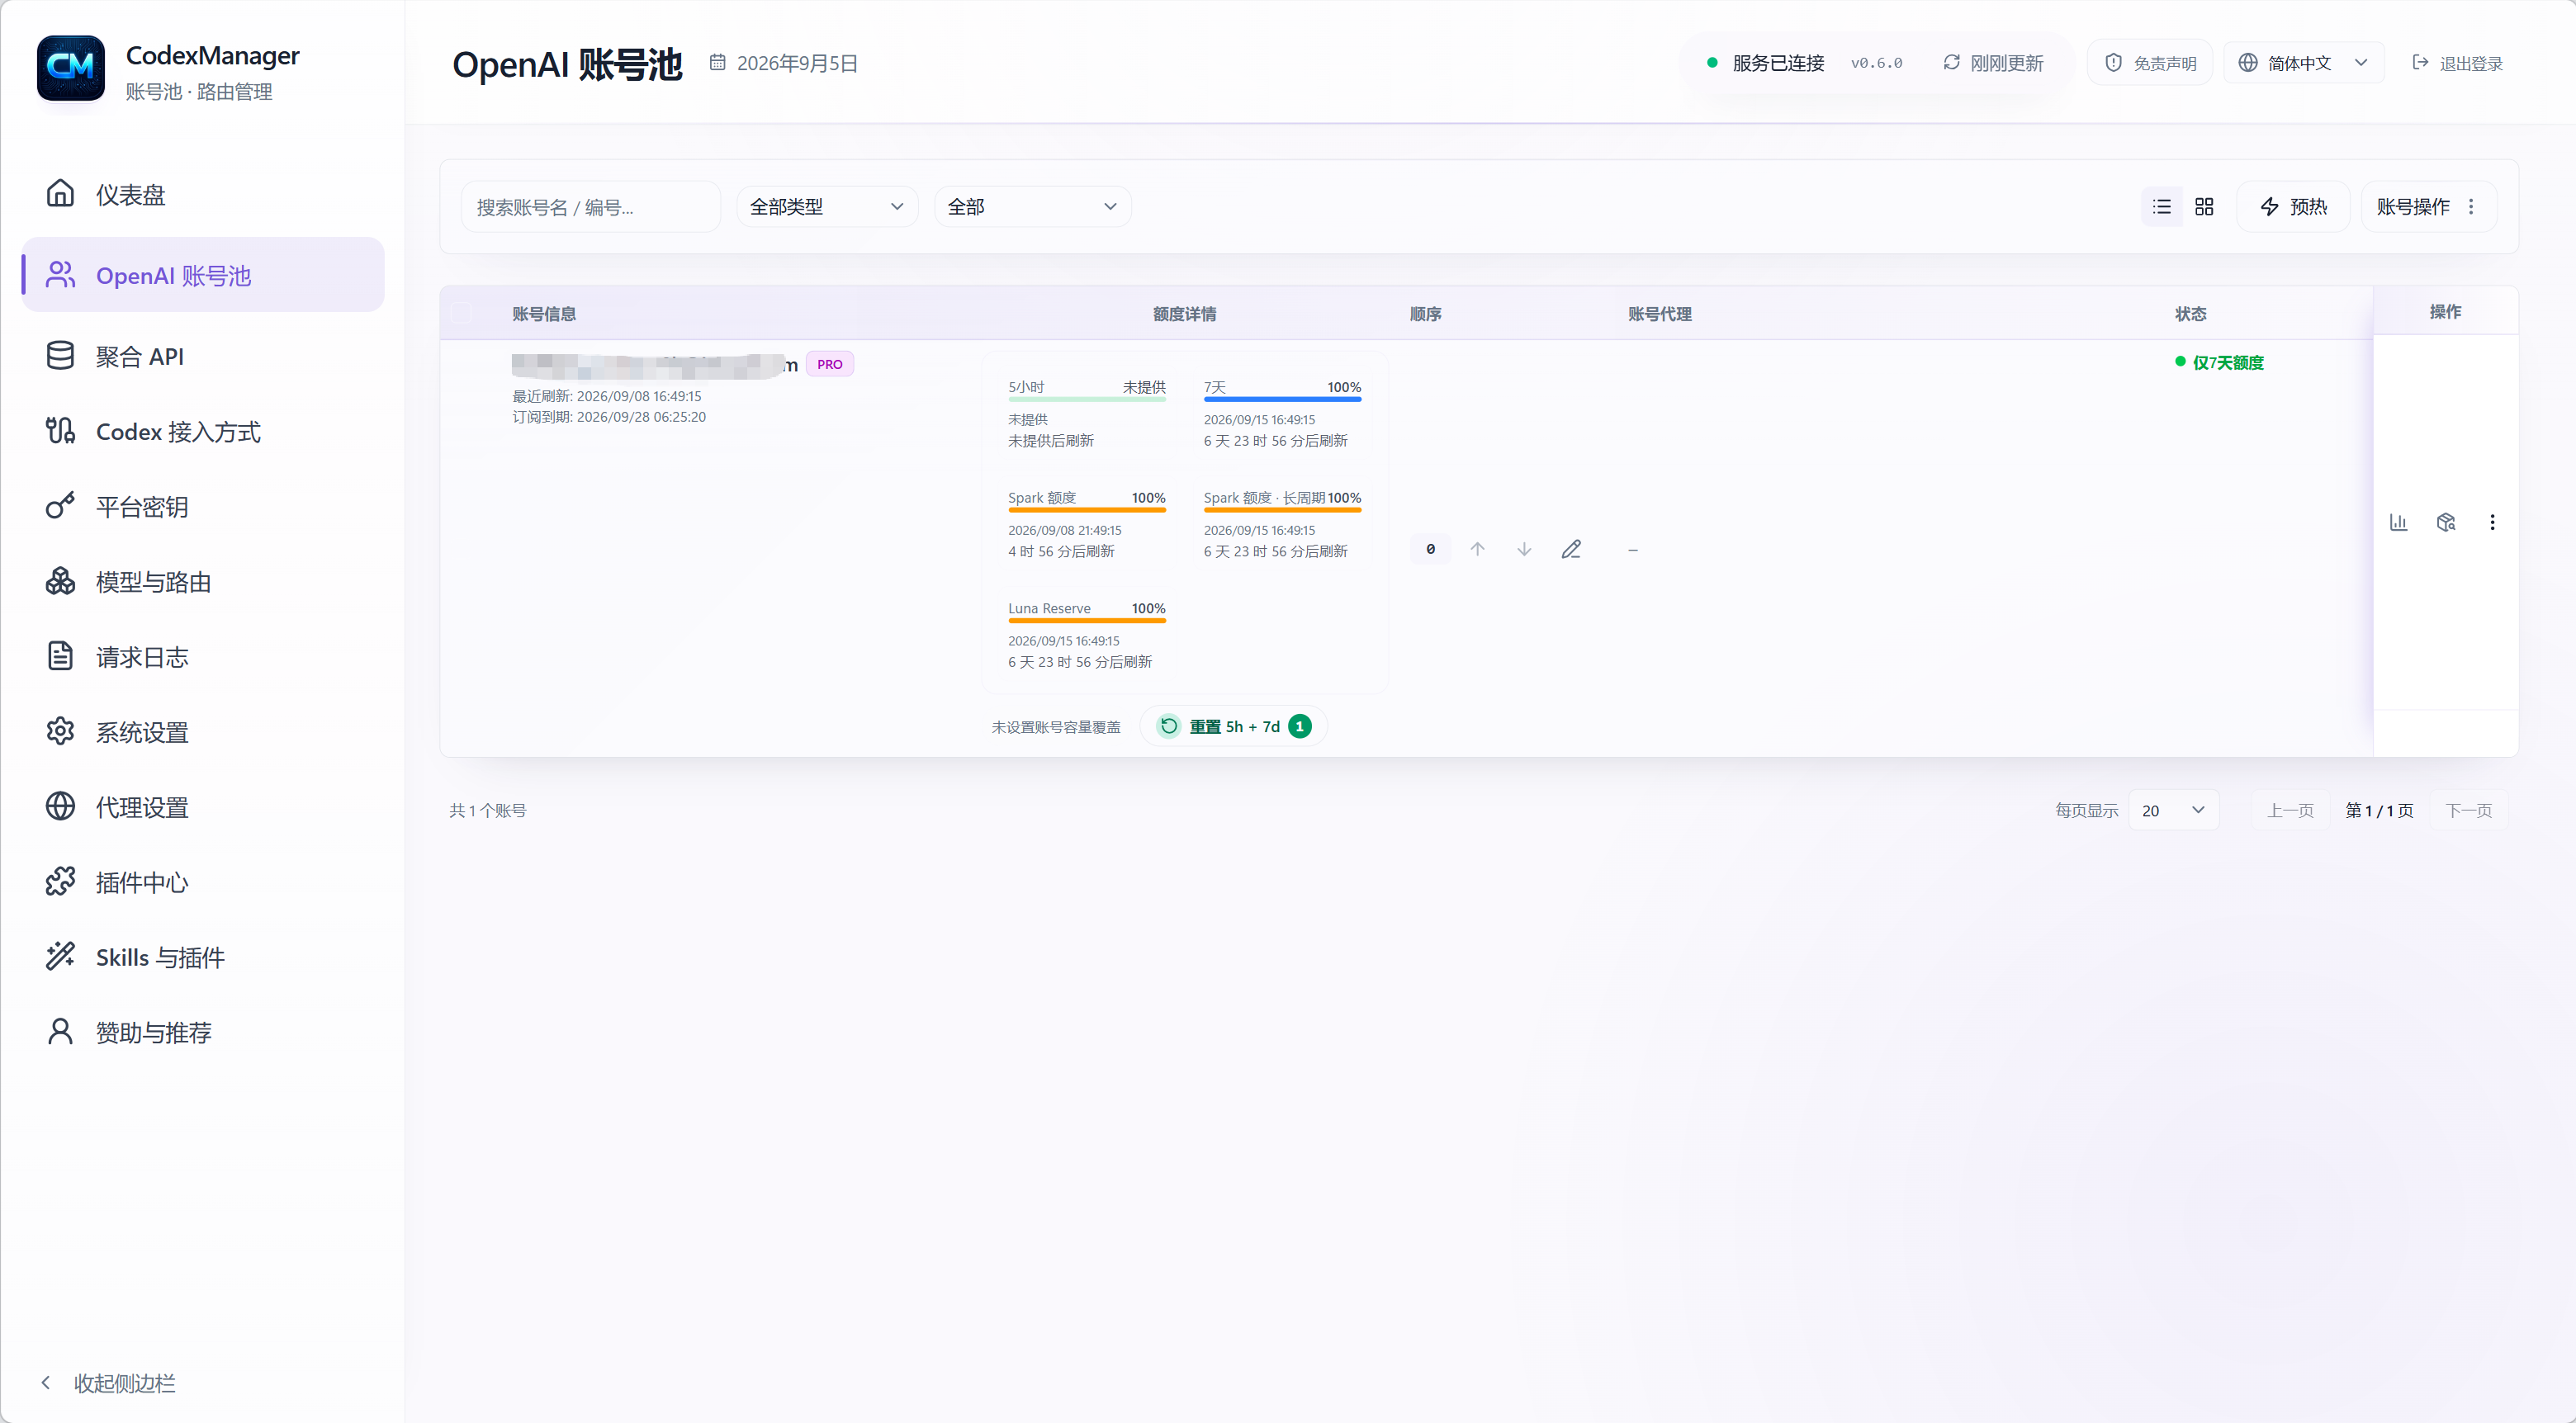Click the Luna Reserve quota progress bar

[1087, 621]
